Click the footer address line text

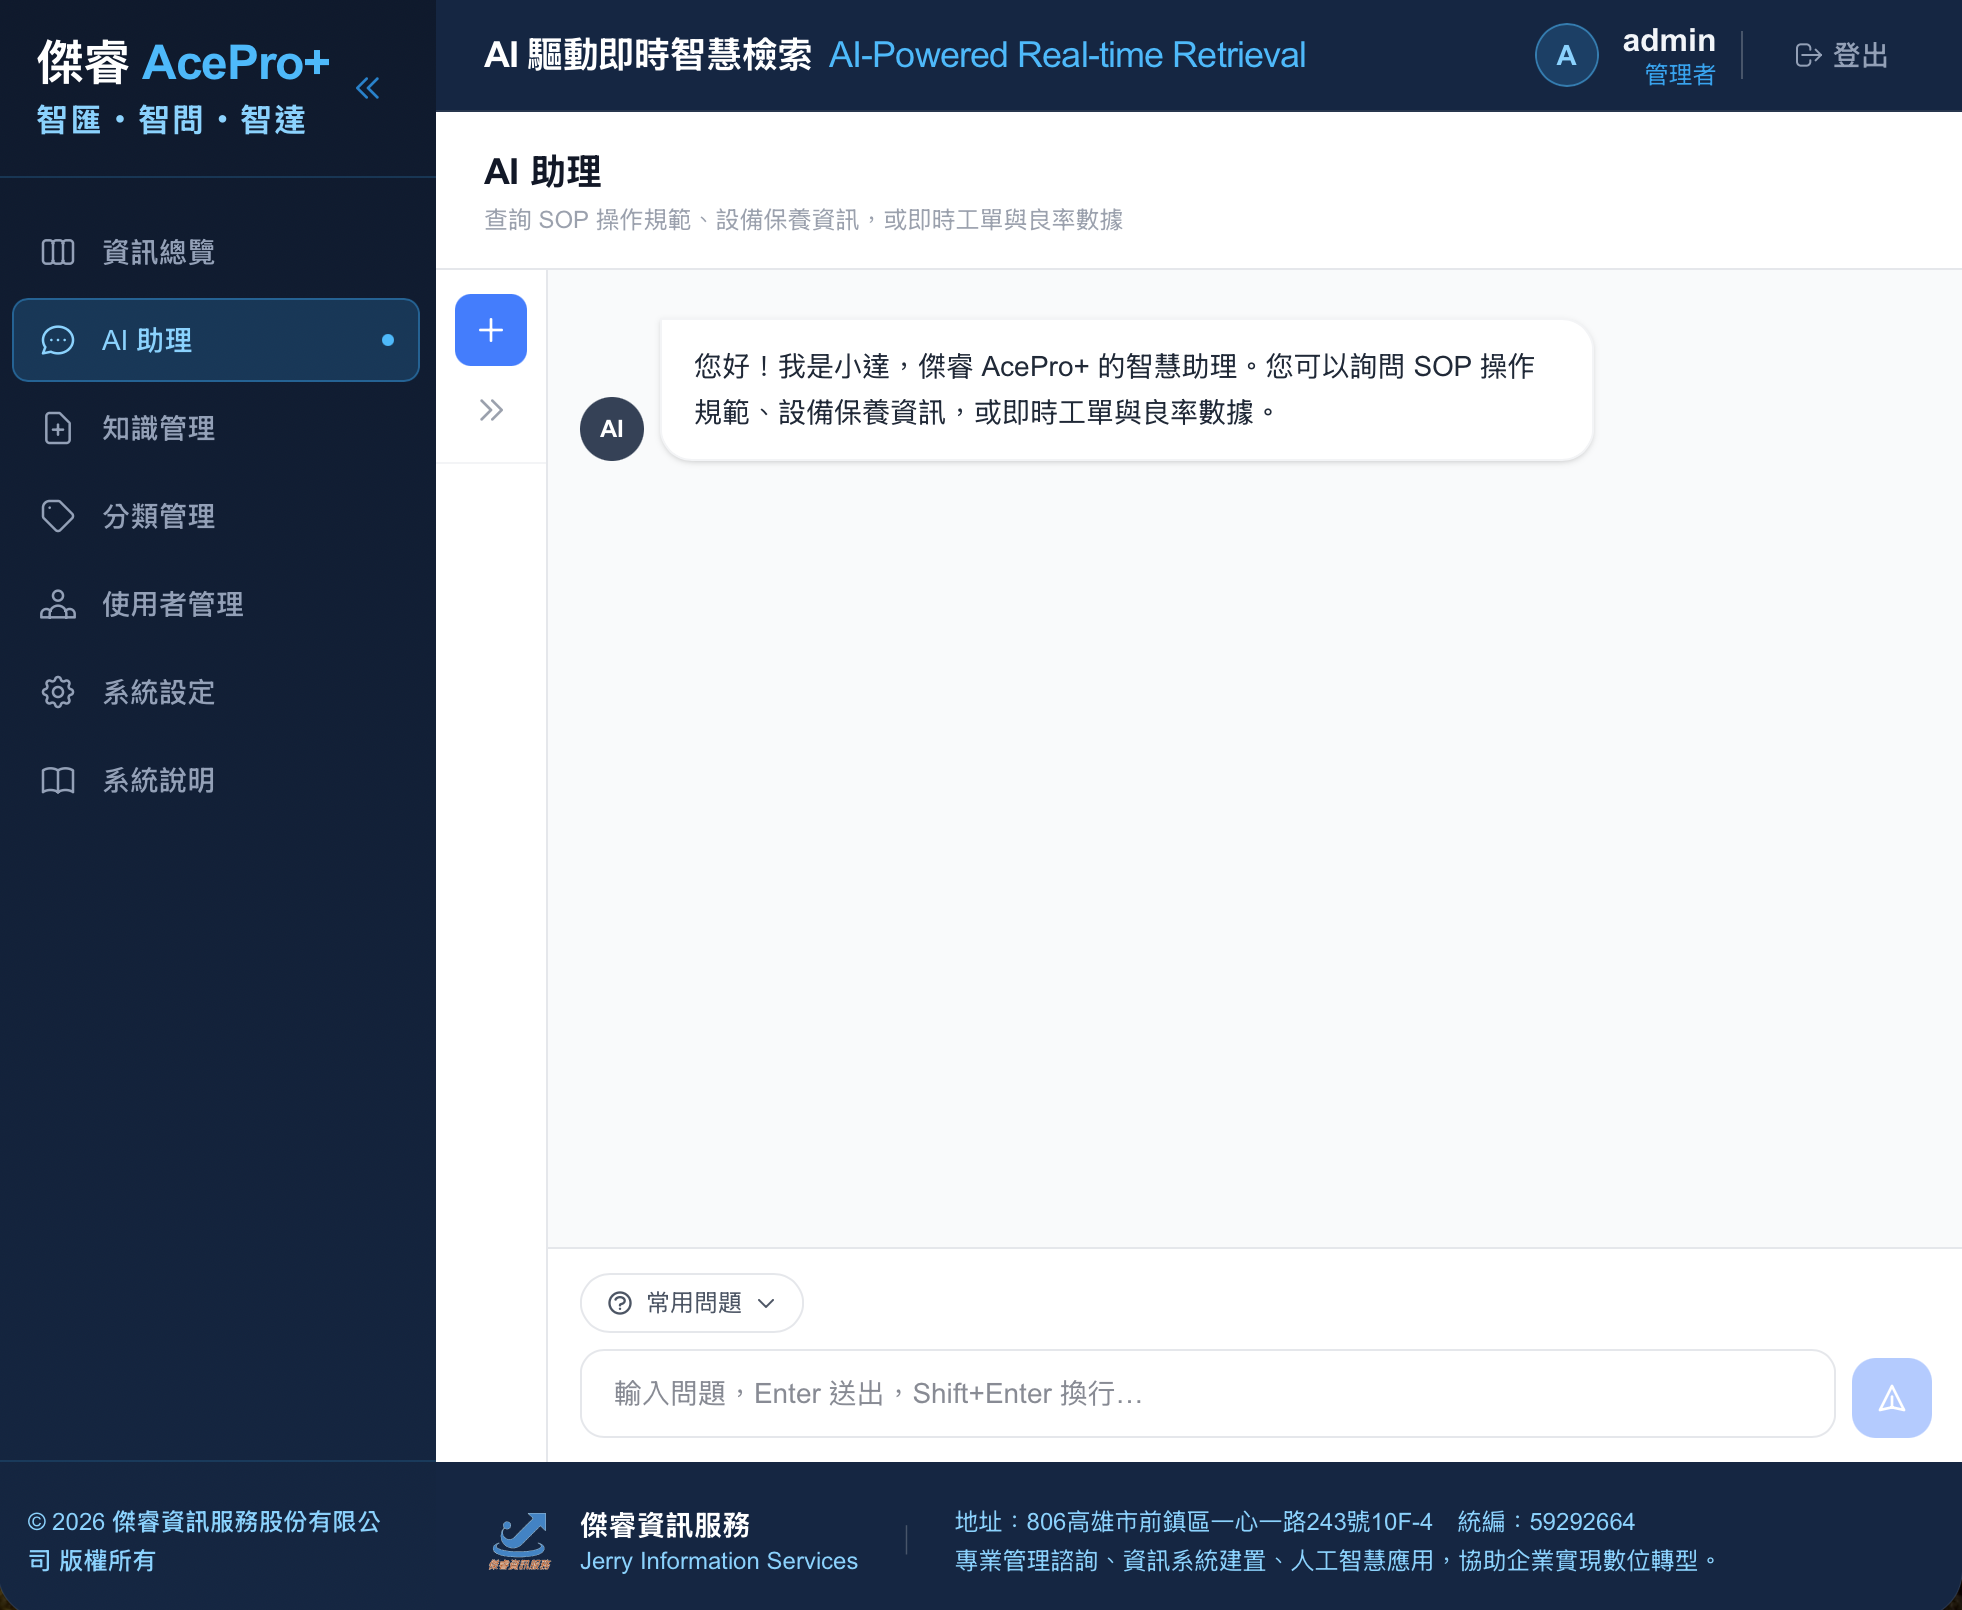click(1194, 1522)
